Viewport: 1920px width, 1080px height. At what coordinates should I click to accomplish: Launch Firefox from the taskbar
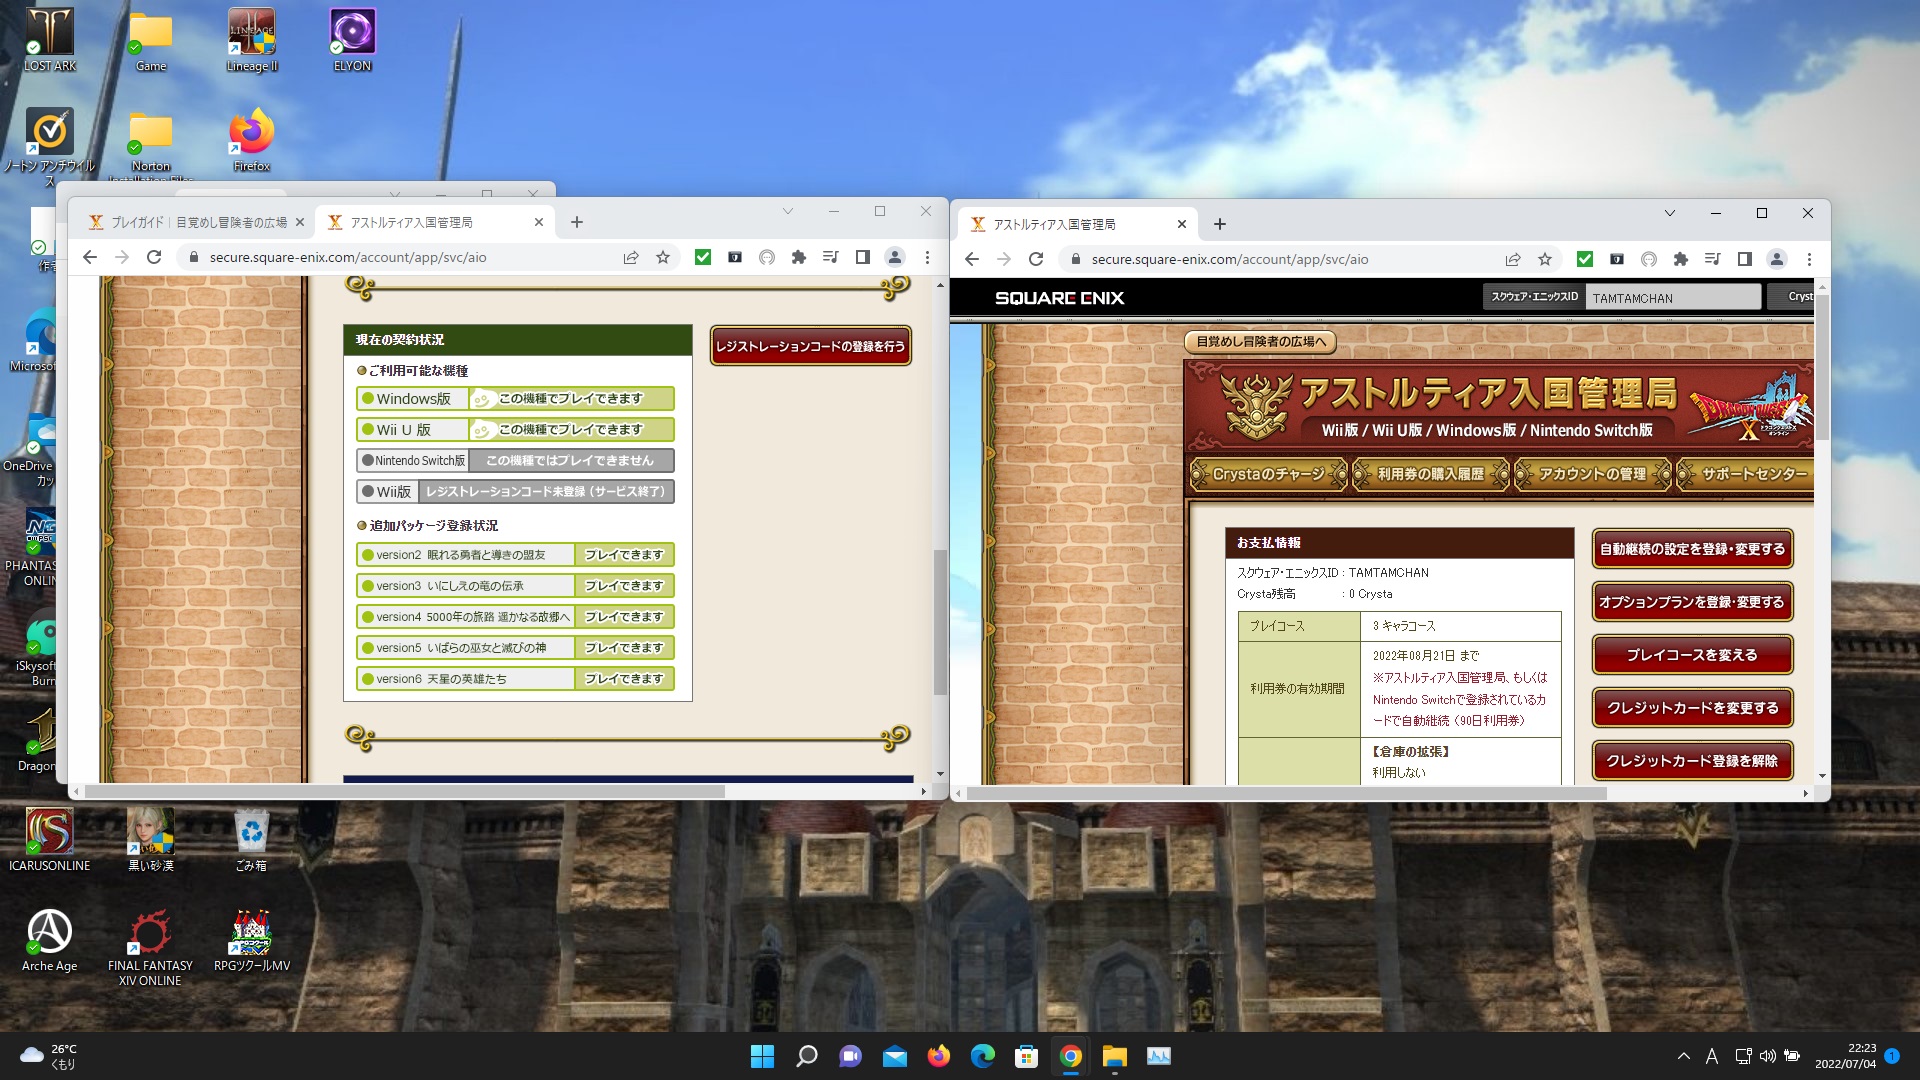point(938,1056)
